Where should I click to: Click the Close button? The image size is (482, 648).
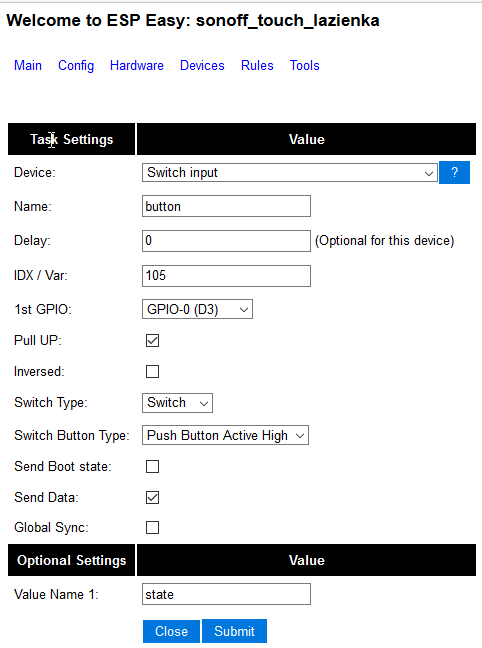click(171, 631)
